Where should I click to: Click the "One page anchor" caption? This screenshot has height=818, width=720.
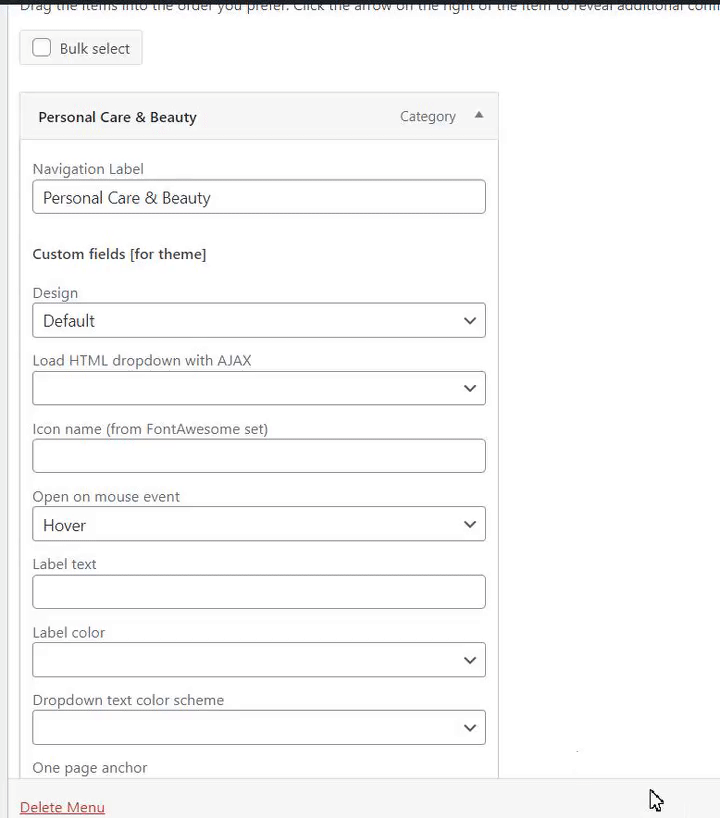90,768
